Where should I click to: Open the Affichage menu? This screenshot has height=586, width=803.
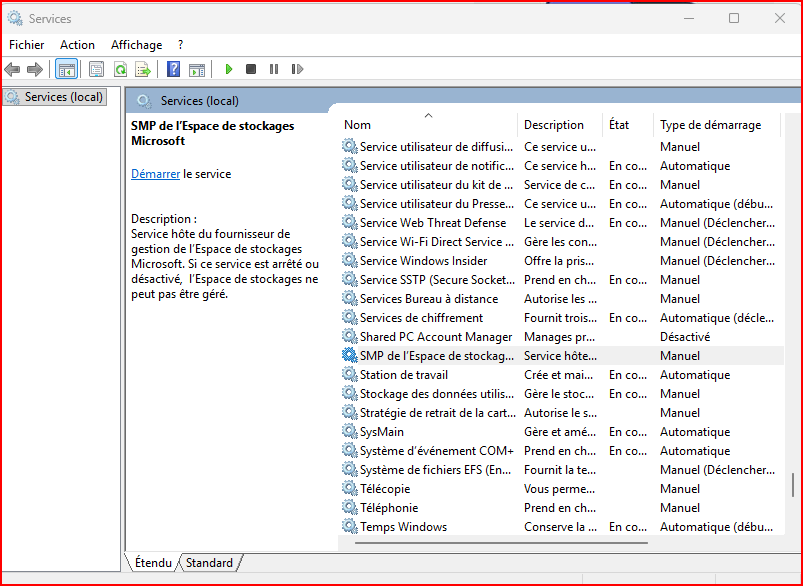136,45
